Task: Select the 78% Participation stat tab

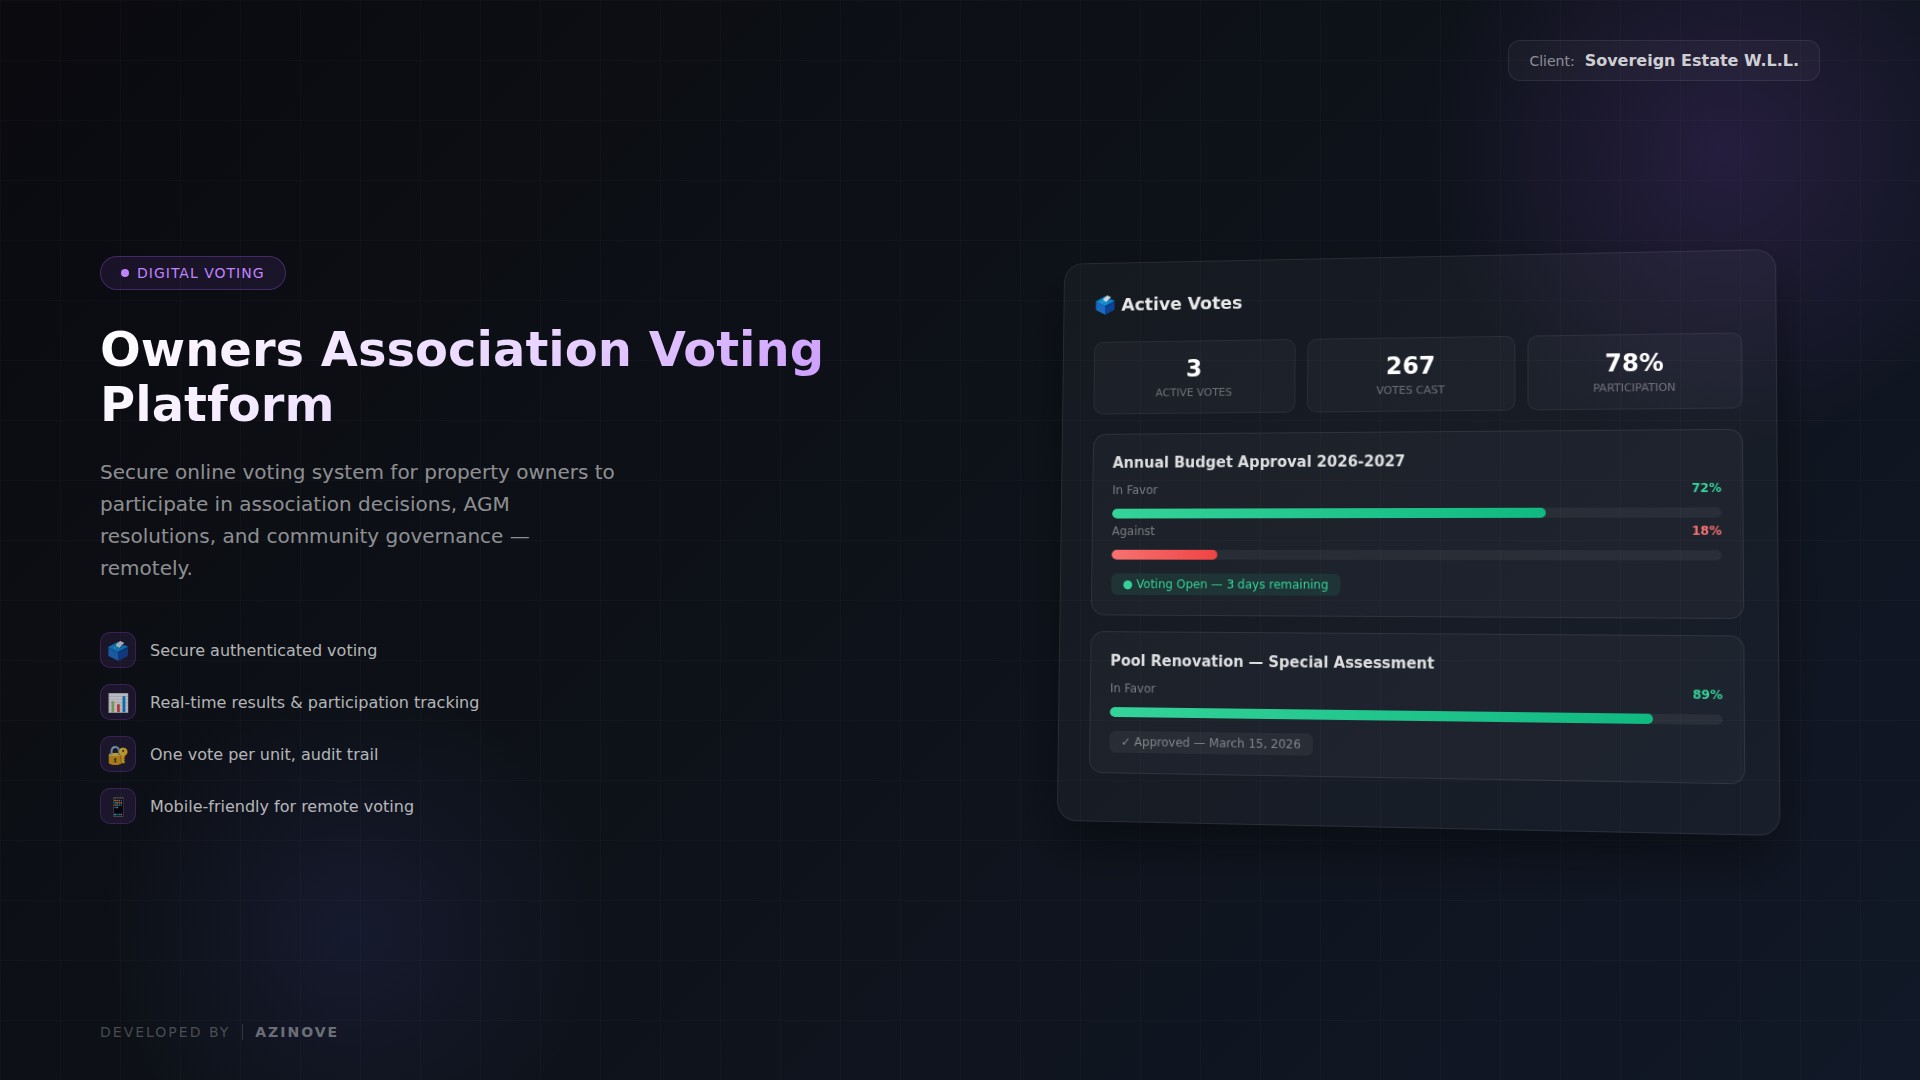Action: (1633, 371)
